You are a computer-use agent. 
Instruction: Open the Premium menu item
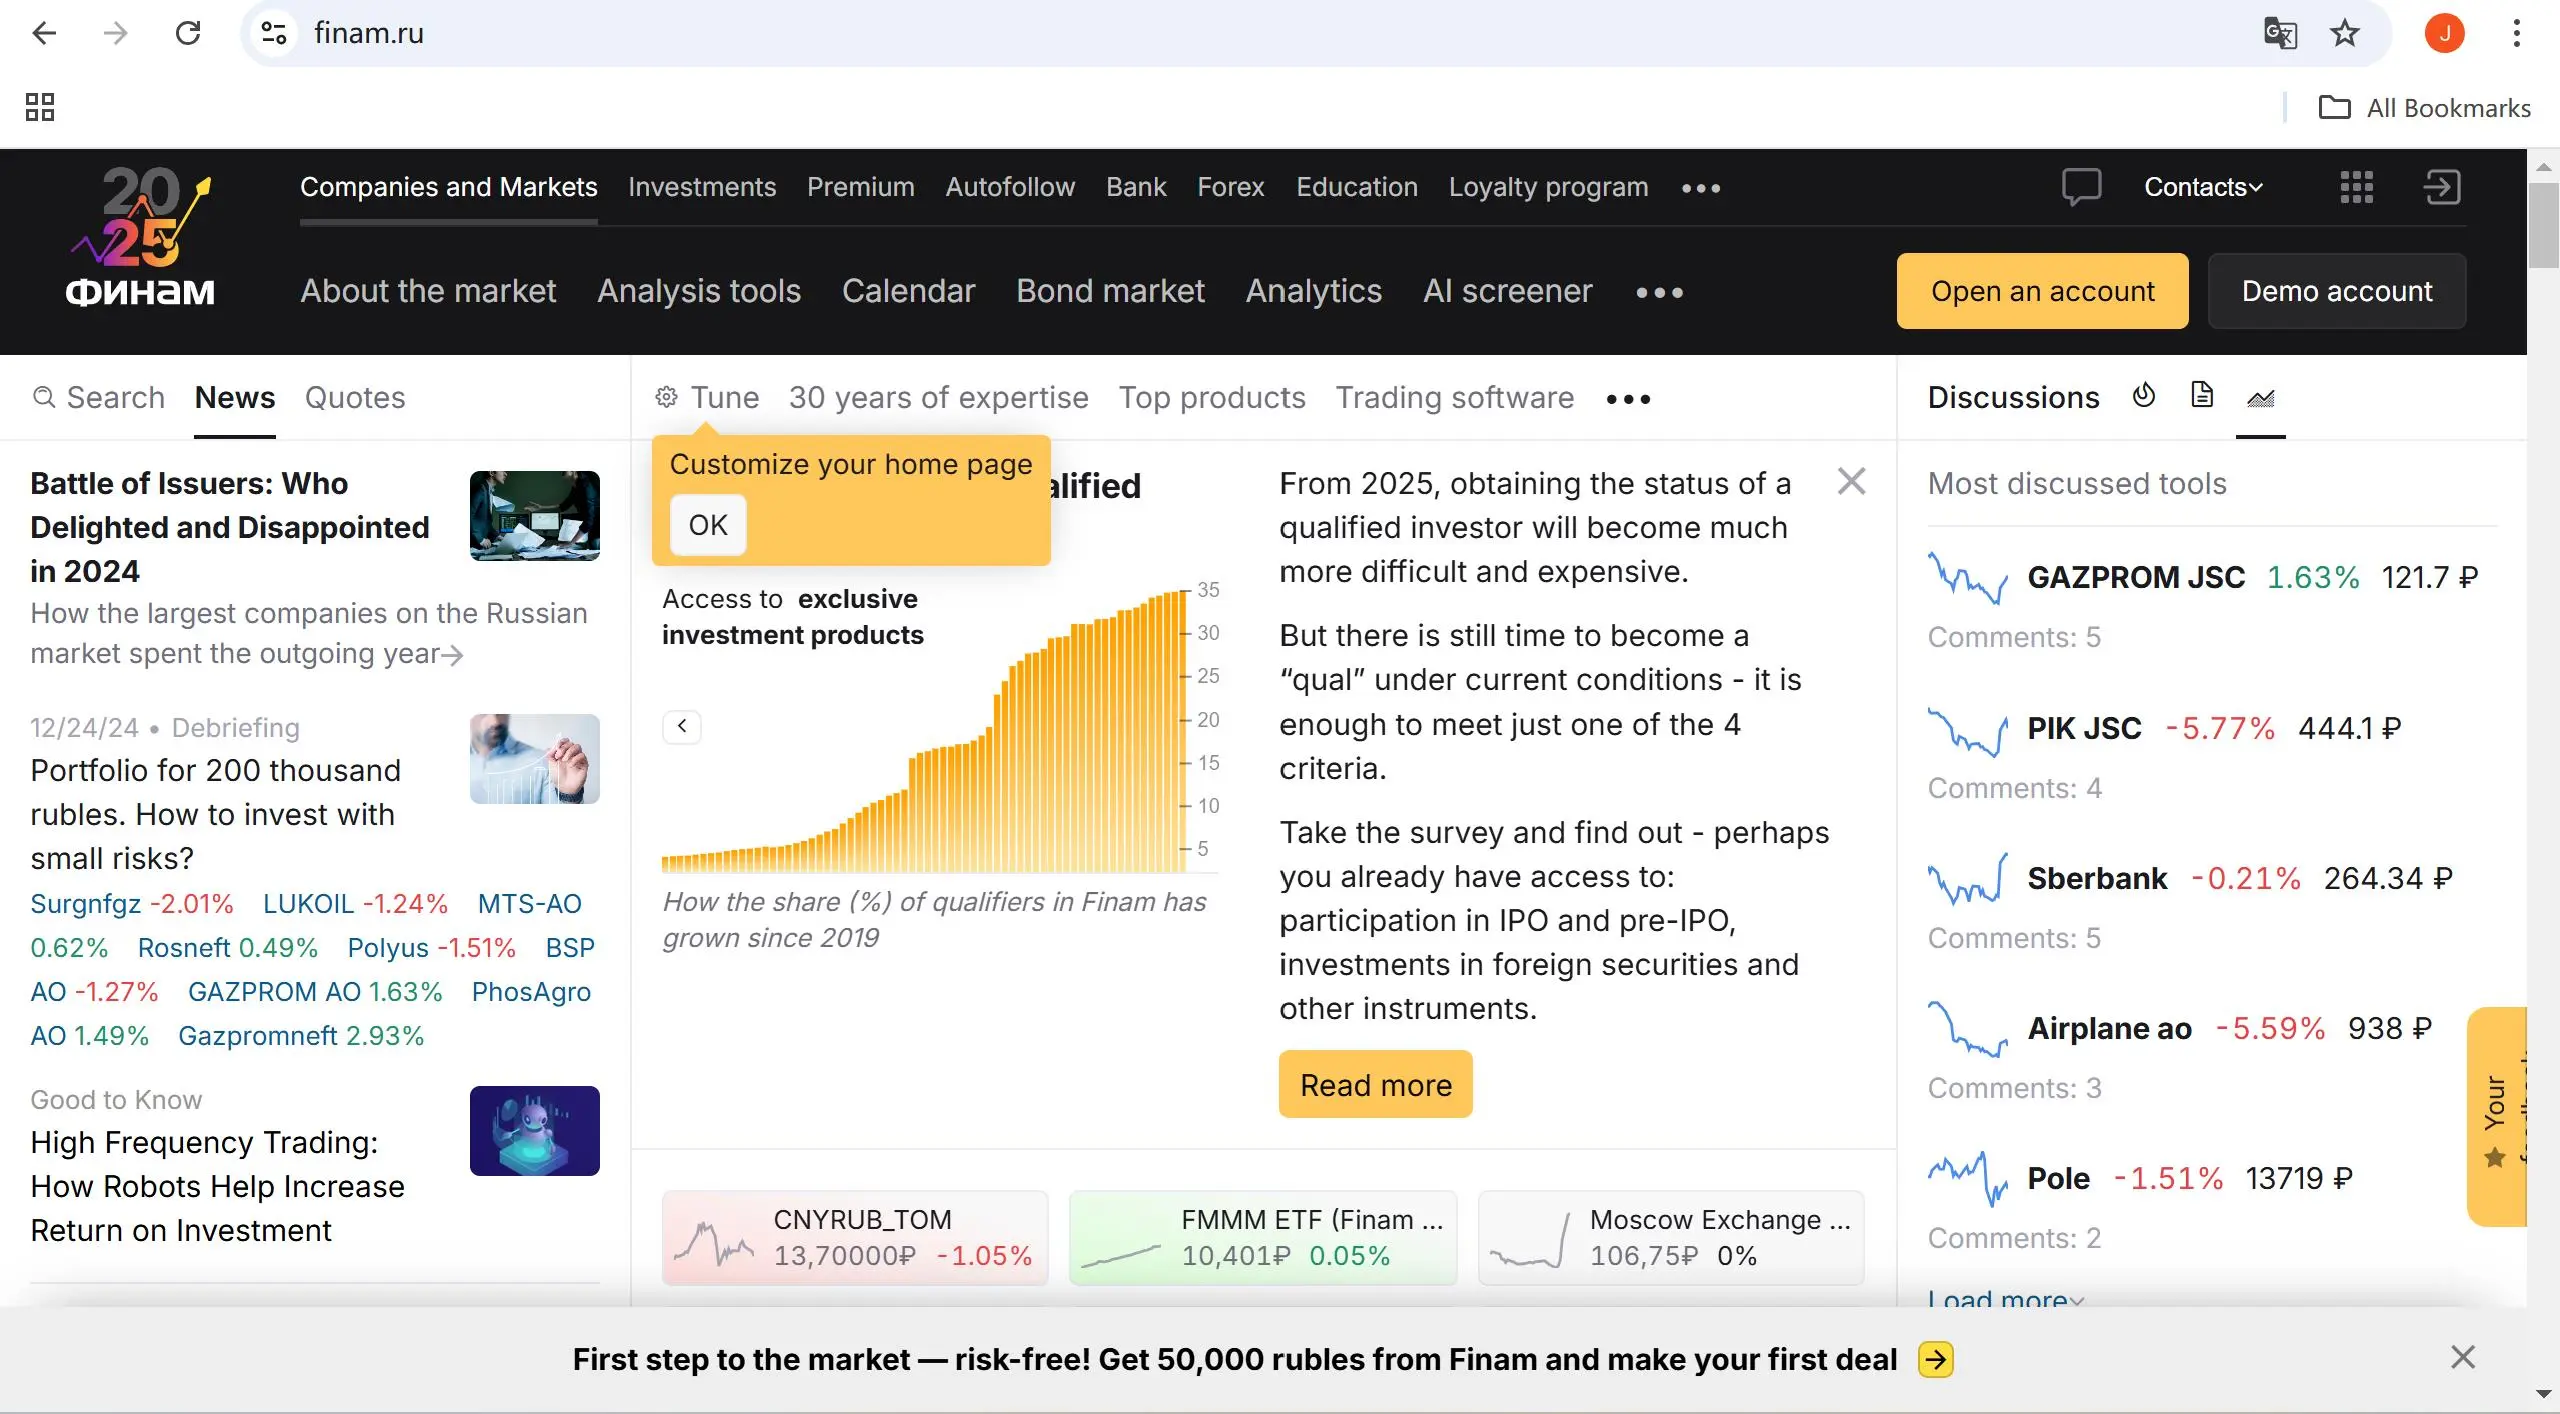861,187
